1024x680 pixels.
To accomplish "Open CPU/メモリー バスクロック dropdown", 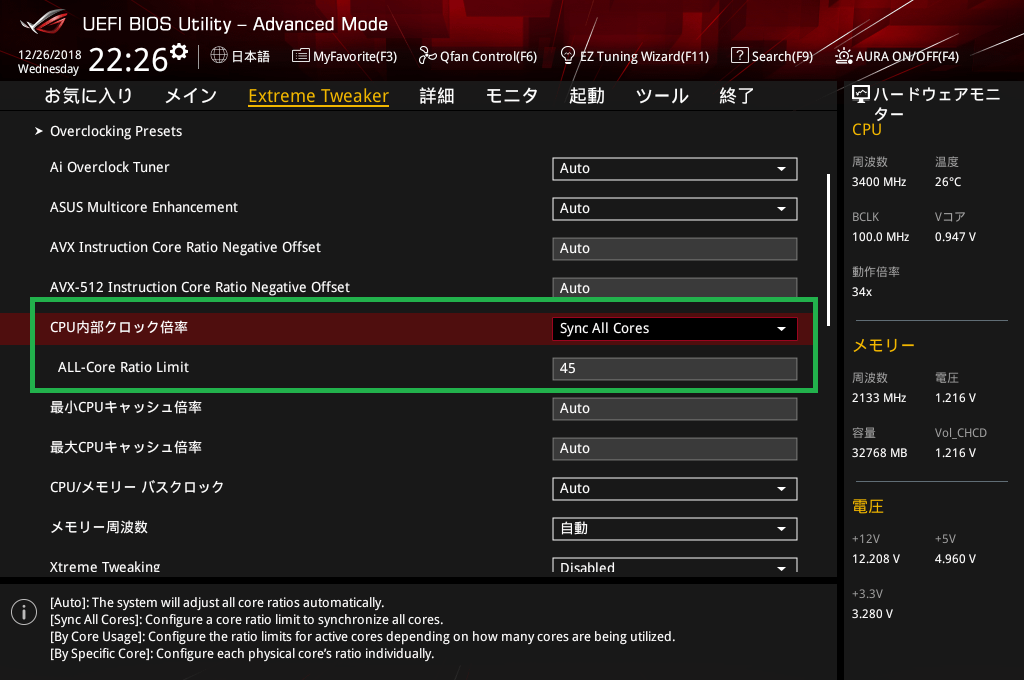I will pyautogui.click(x=675, y=489).
